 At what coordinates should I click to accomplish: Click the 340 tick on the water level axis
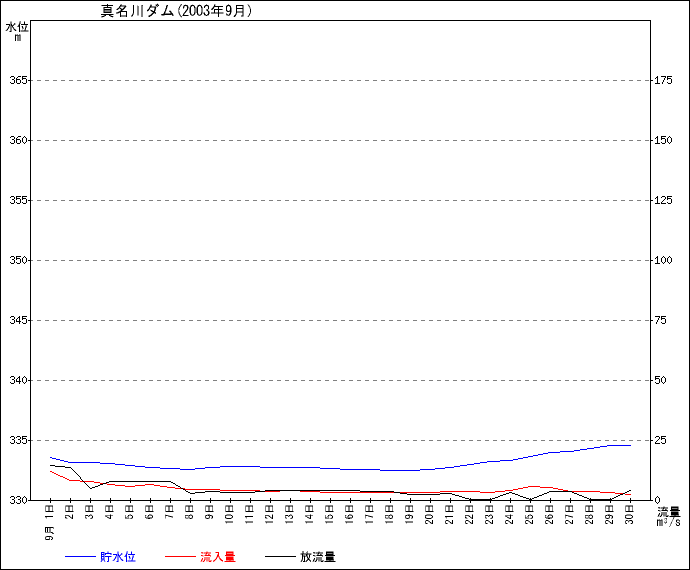[x=19, y=380]
